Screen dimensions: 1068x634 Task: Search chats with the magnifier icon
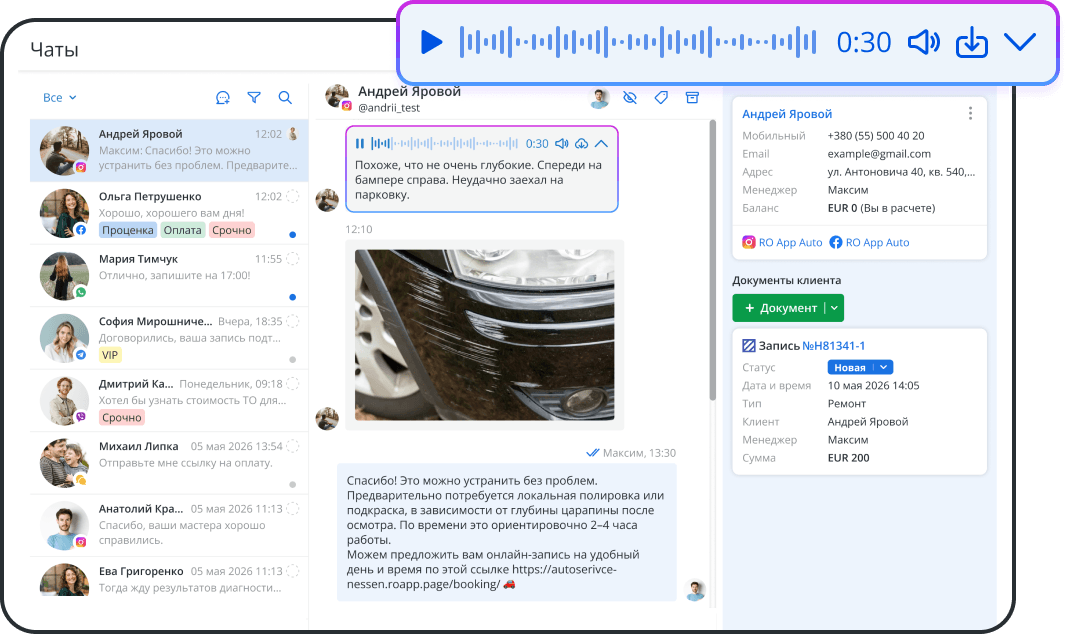click(285, 97)
